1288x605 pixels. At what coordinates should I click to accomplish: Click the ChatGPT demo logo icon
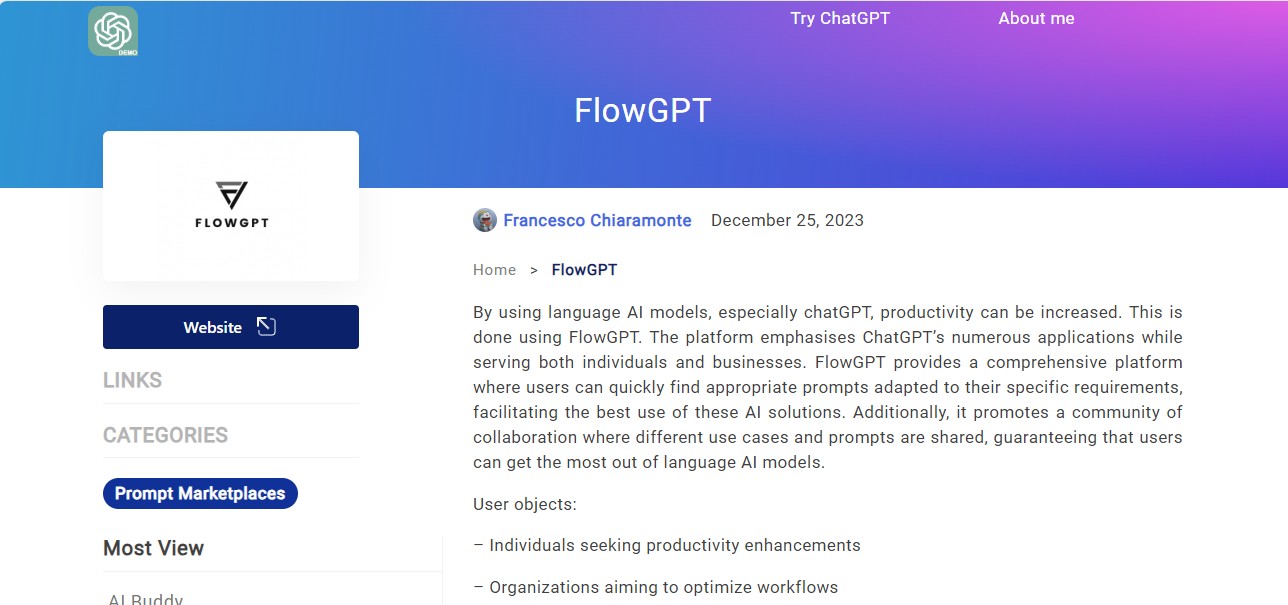coord(113,31)
